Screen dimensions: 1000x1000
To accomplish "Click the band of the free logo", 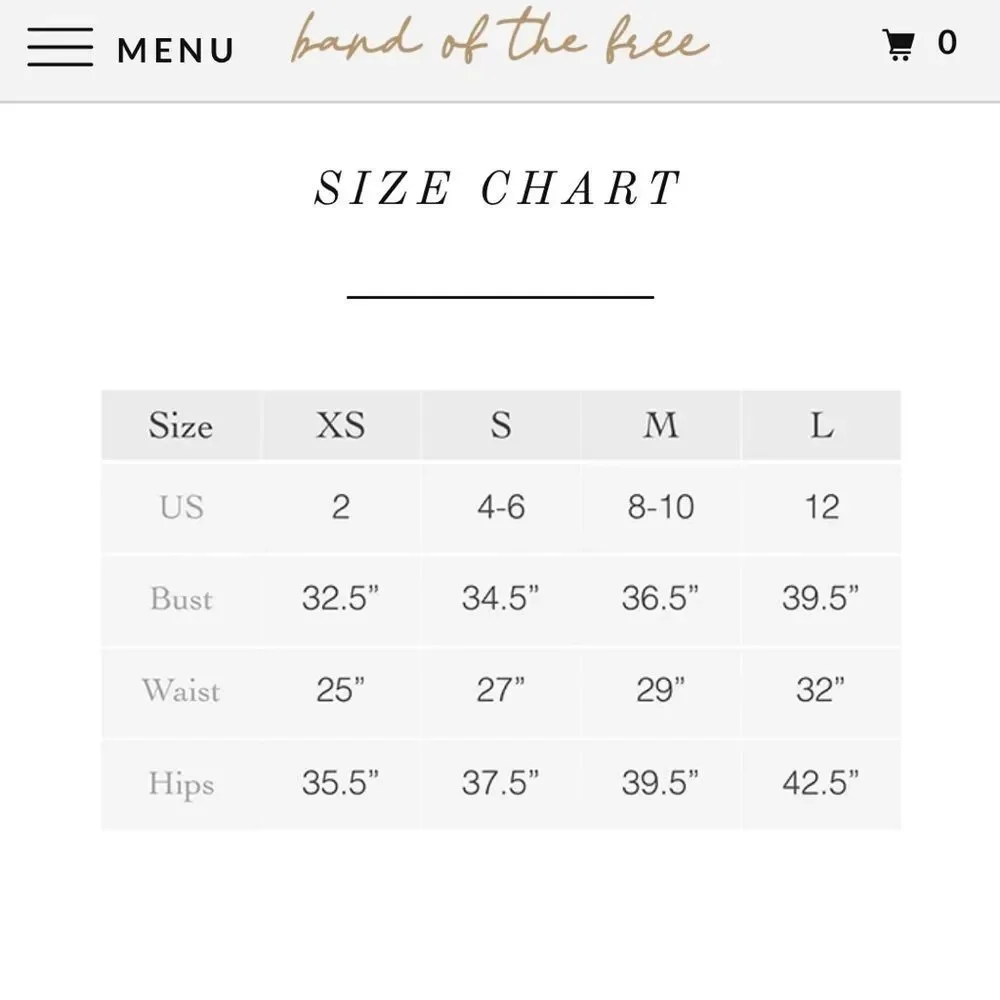I will 499,38.
